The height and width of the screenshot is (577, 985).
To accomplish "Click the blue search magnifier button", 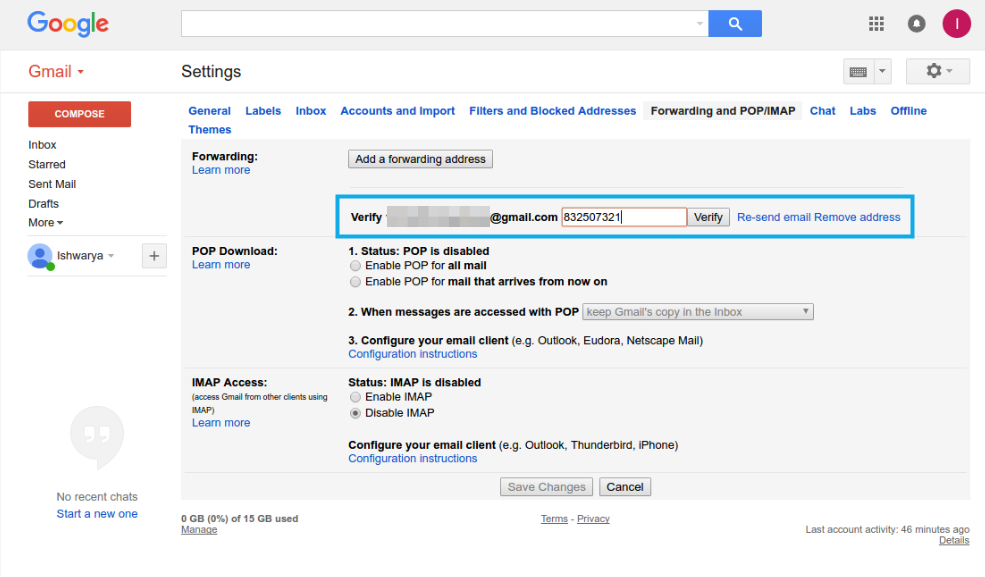I will tap(735, 24).
